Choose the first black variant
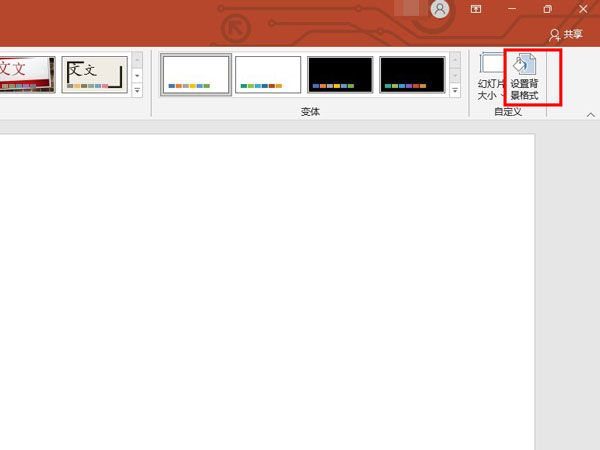The image size is (600, 450). click(x=340, y=74)
